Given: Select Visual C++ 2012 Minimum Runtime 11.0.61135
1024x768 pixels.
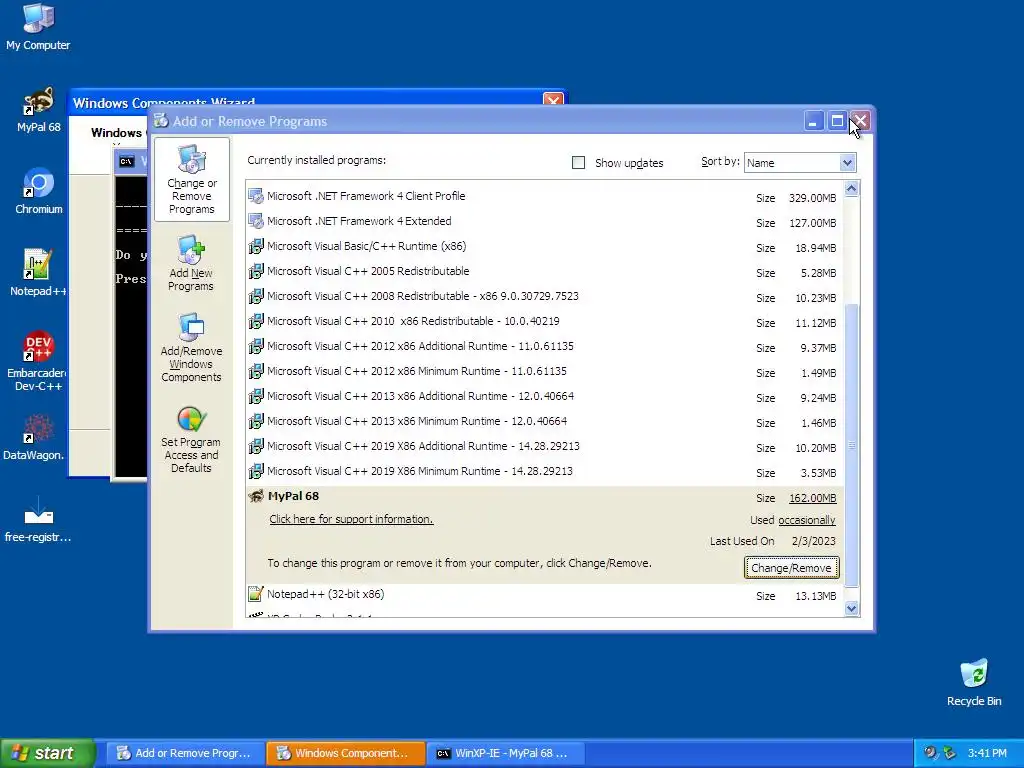Looking at the screenshot, I should pyautogui.click(x=545, y=372).
